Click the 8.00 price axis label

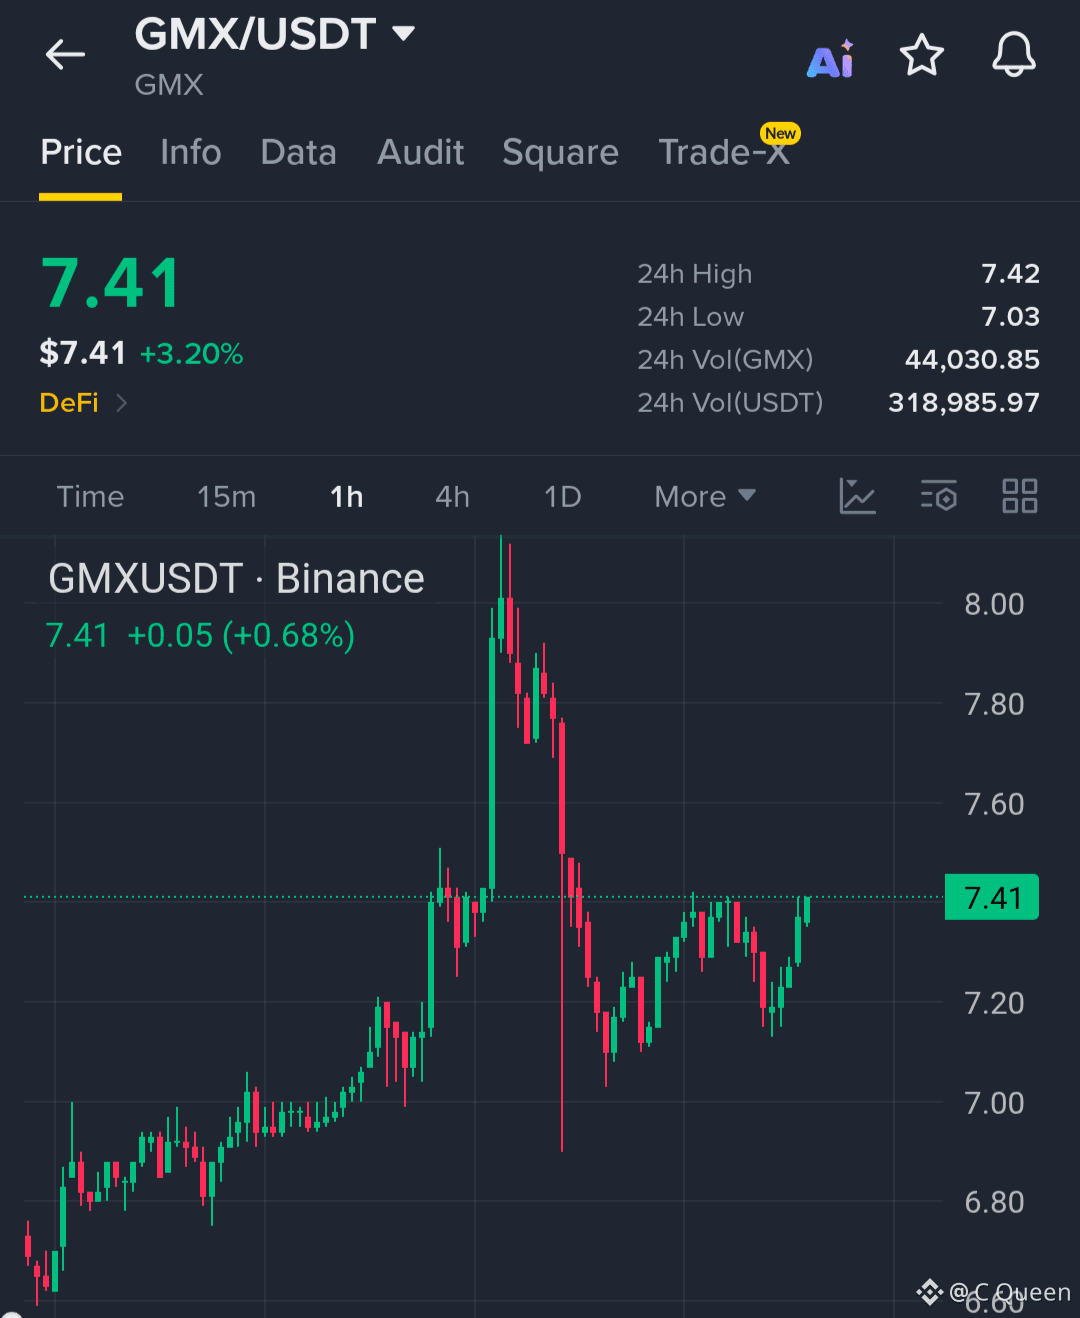coord(994,604)
